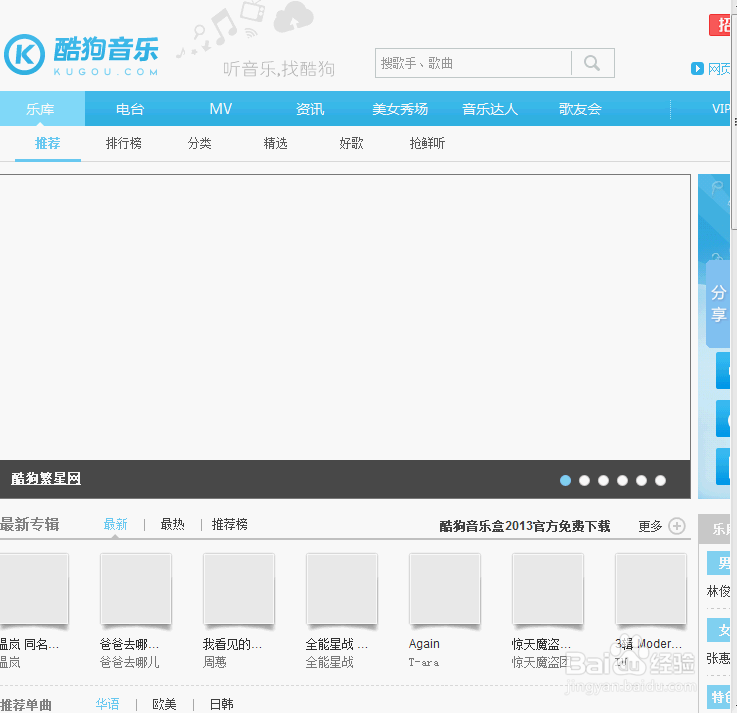The width and height of the screenshot is (737, 713).
Task: Select the first banner slide dot
Action: pos(565,480)
